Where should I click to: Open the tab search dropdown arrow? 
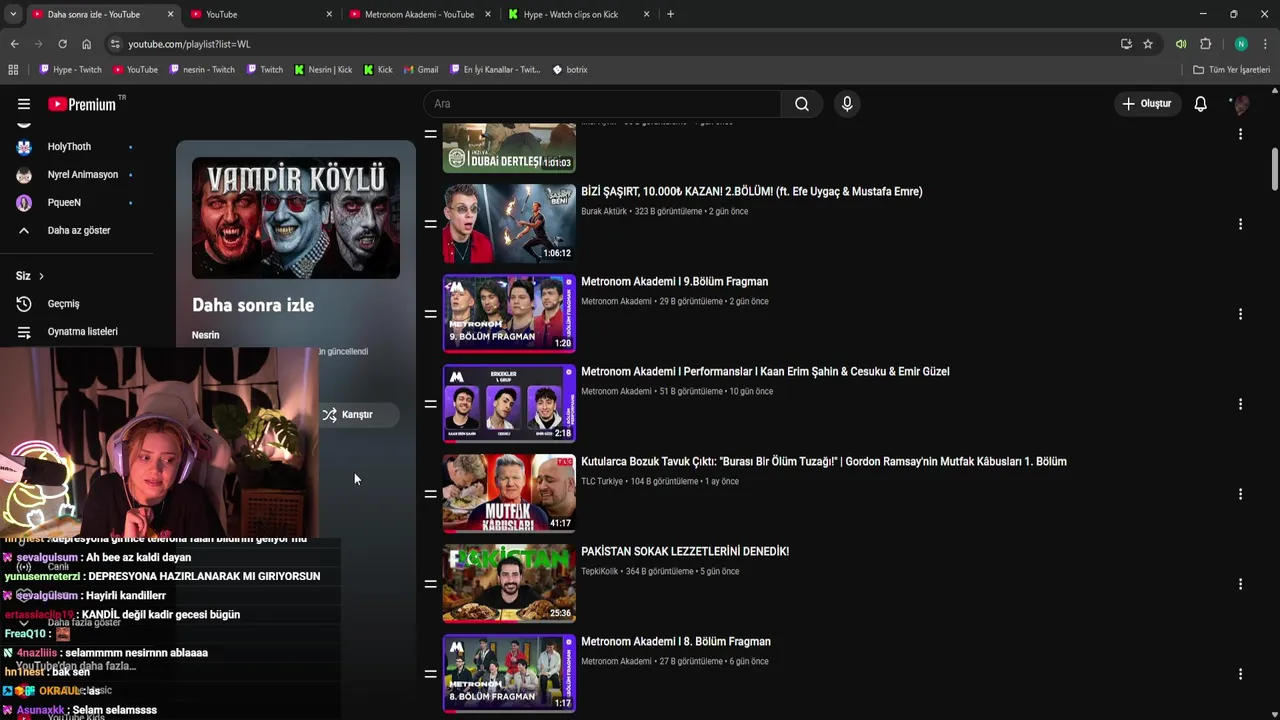pyautogui.click(x=13, y=14)
